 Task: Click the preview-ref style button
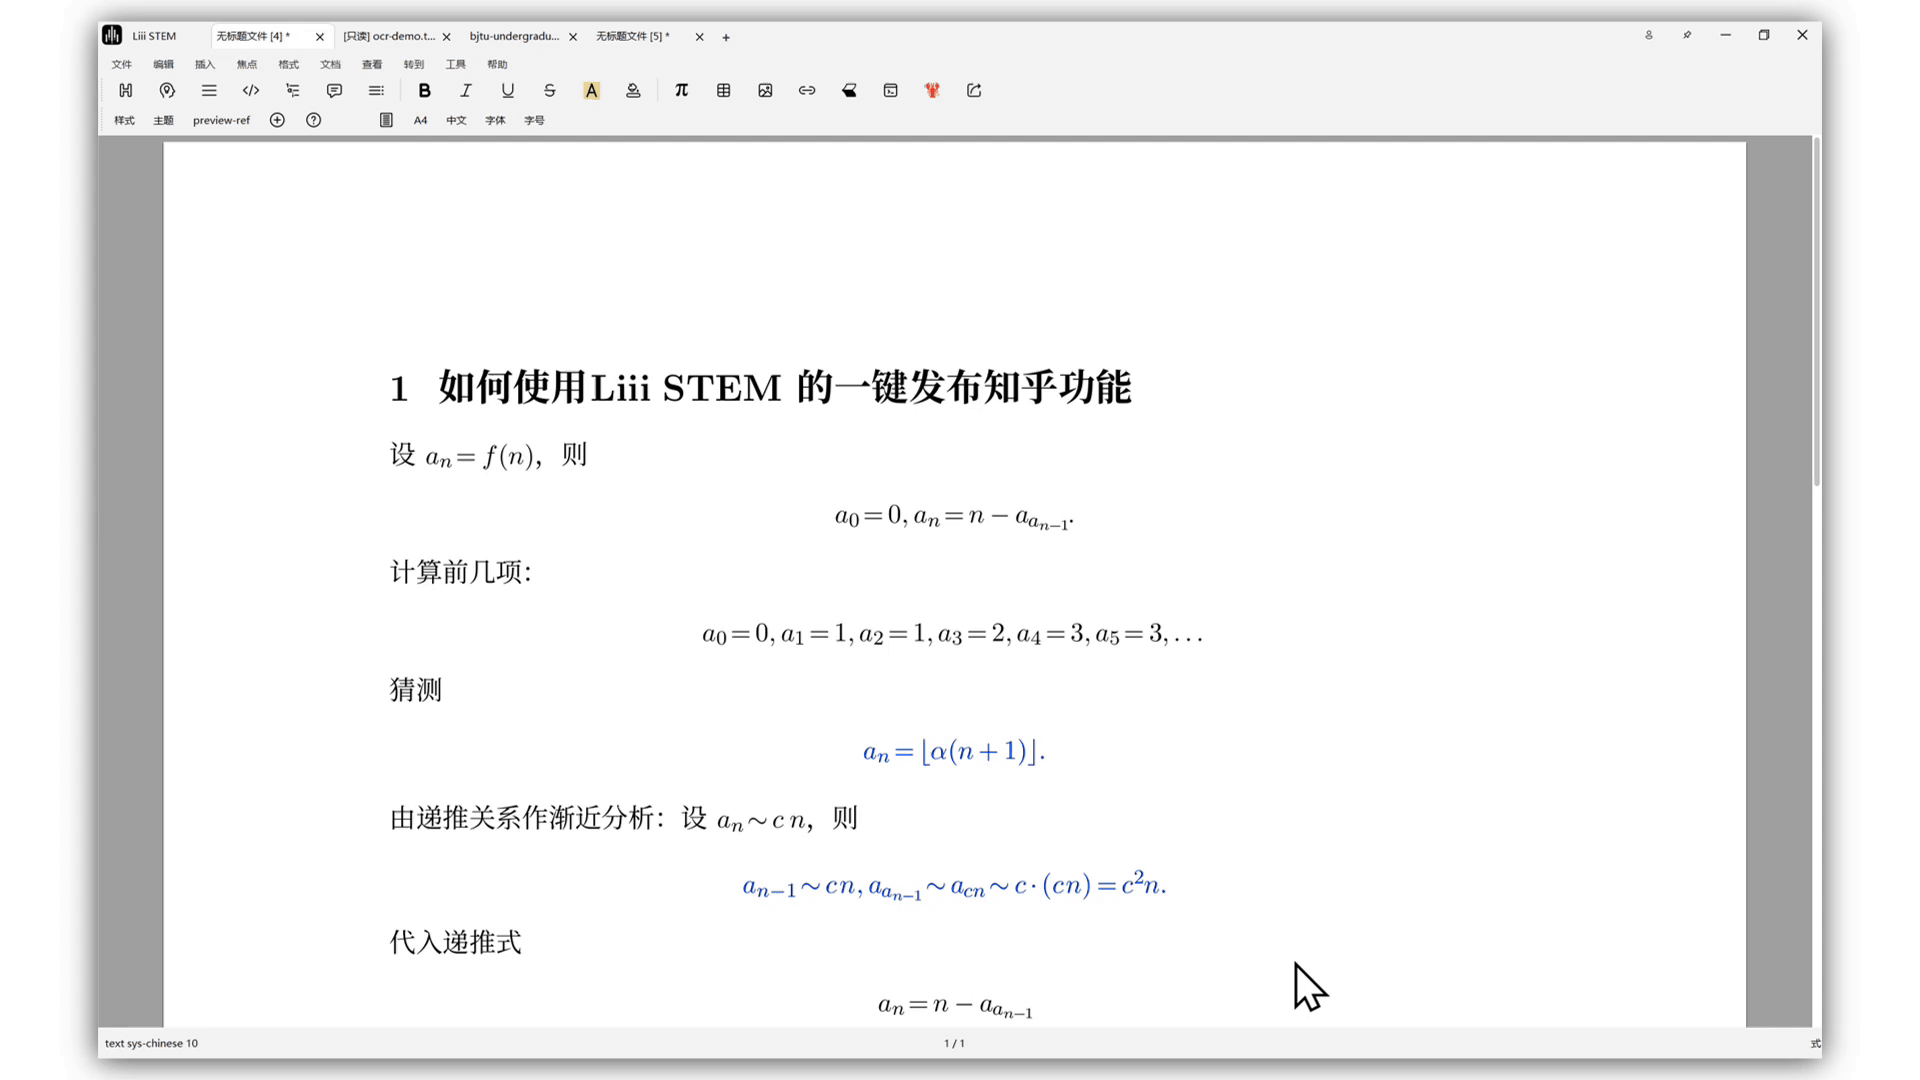pyautogui.click(x=221, y=120)
